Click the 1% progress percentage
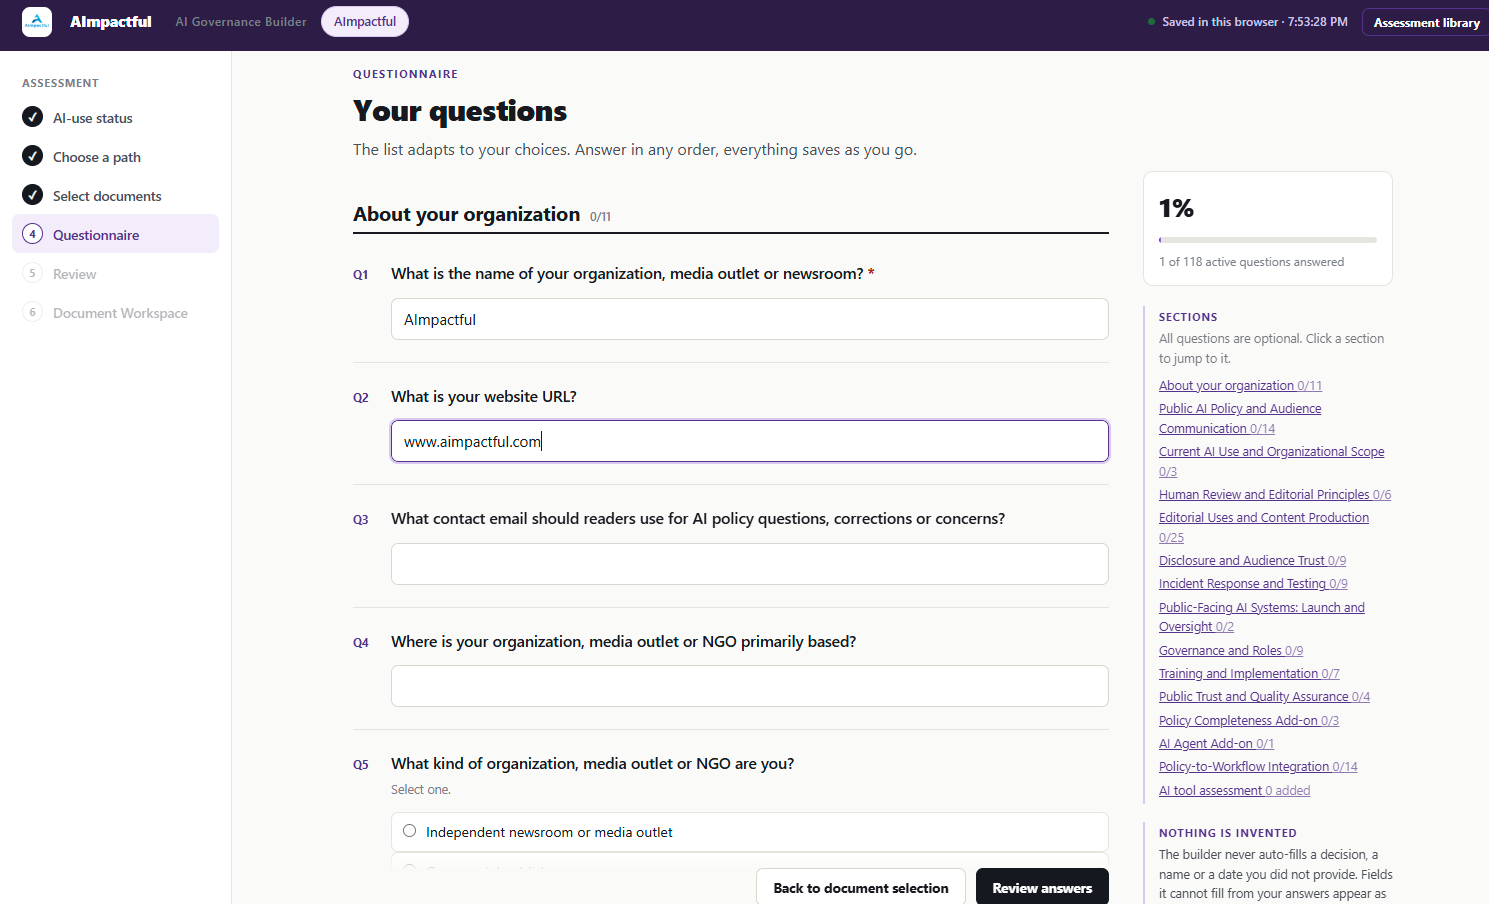This screenshot has height=904, width=1489. (x=1176, y=208)
